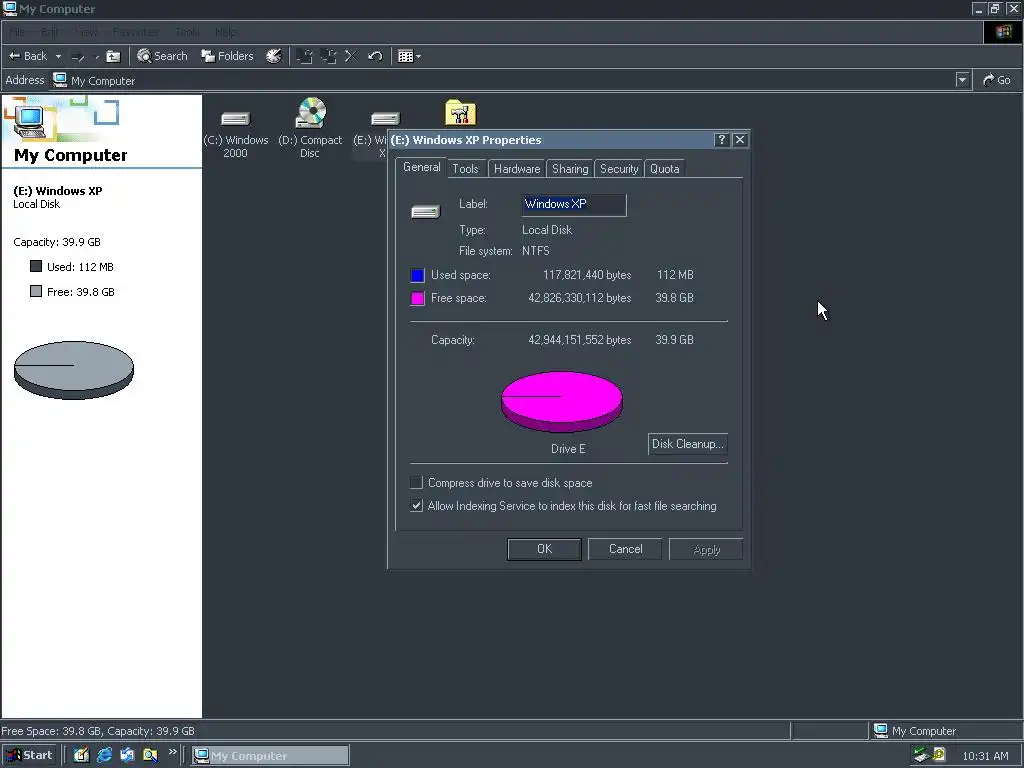Toggle the Folders pane
This screenshot has height=768, width=1024.
tap(227, 56)
